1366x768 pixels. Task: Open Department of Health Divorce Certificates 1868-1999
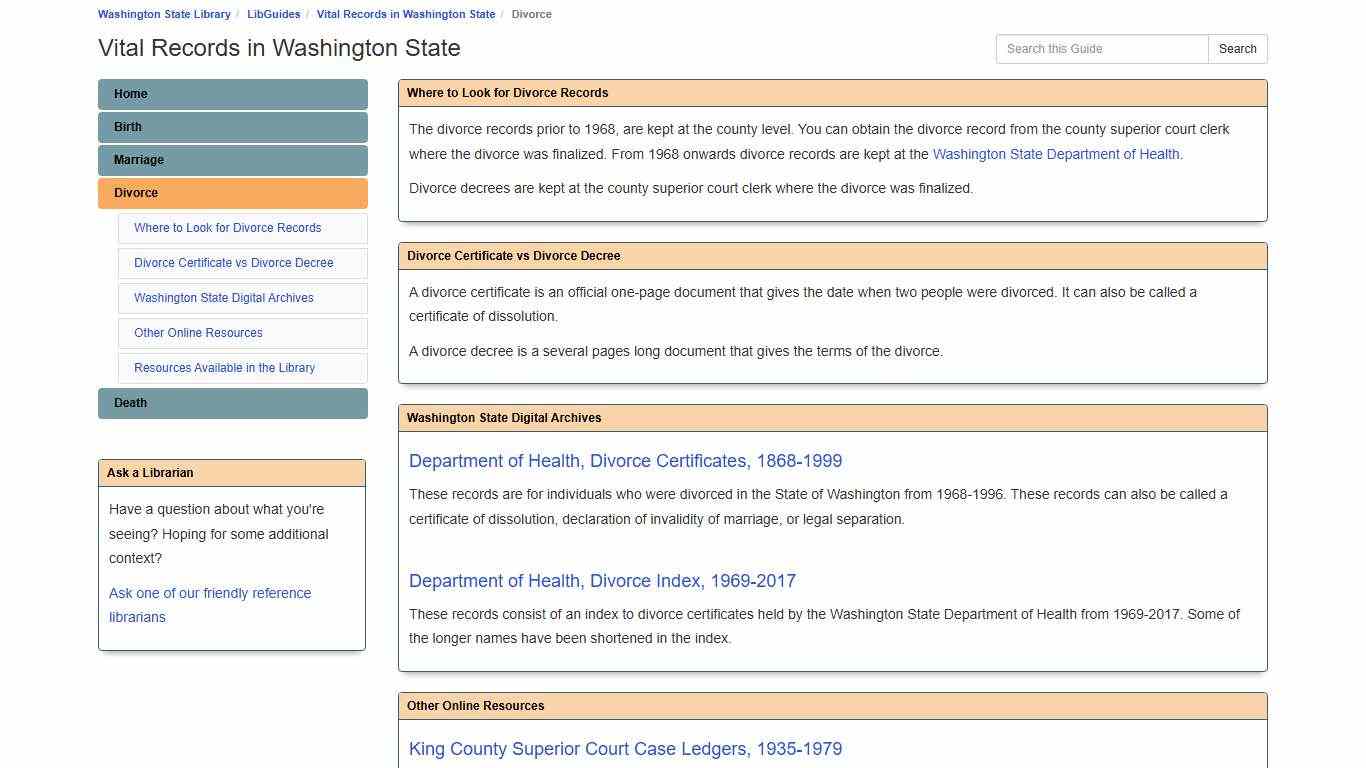625,461
